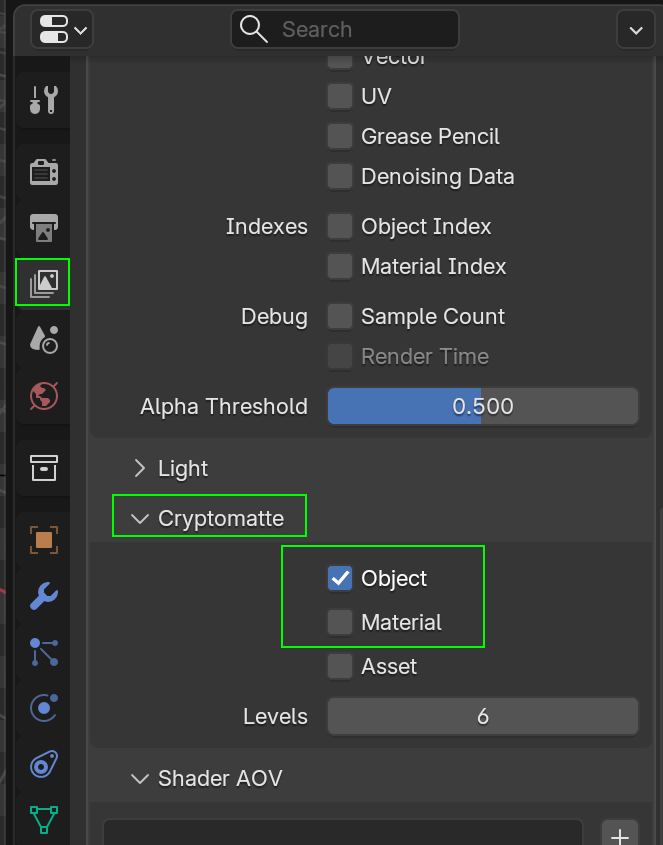This screenshot has height=845, width=663.
Task: Open the Scene properties tab
Action: click(43, 339)
